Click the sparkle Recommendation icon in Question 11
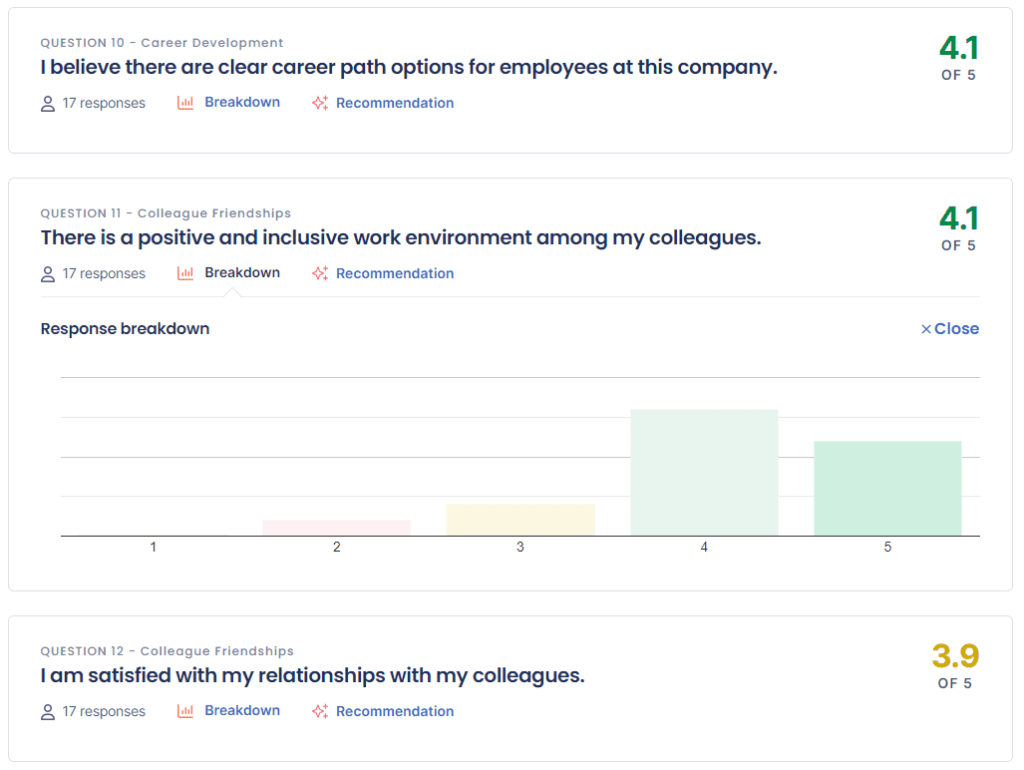 320,273
